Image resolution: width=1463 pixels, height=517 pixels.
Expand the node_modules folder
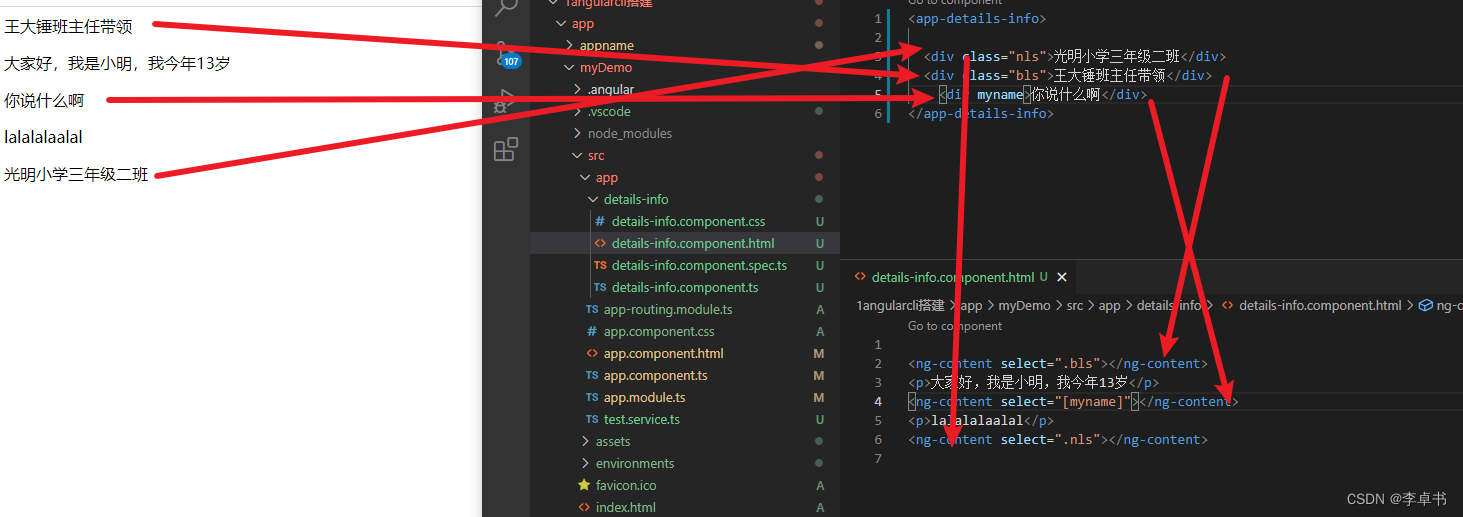(x=578, y=134)
